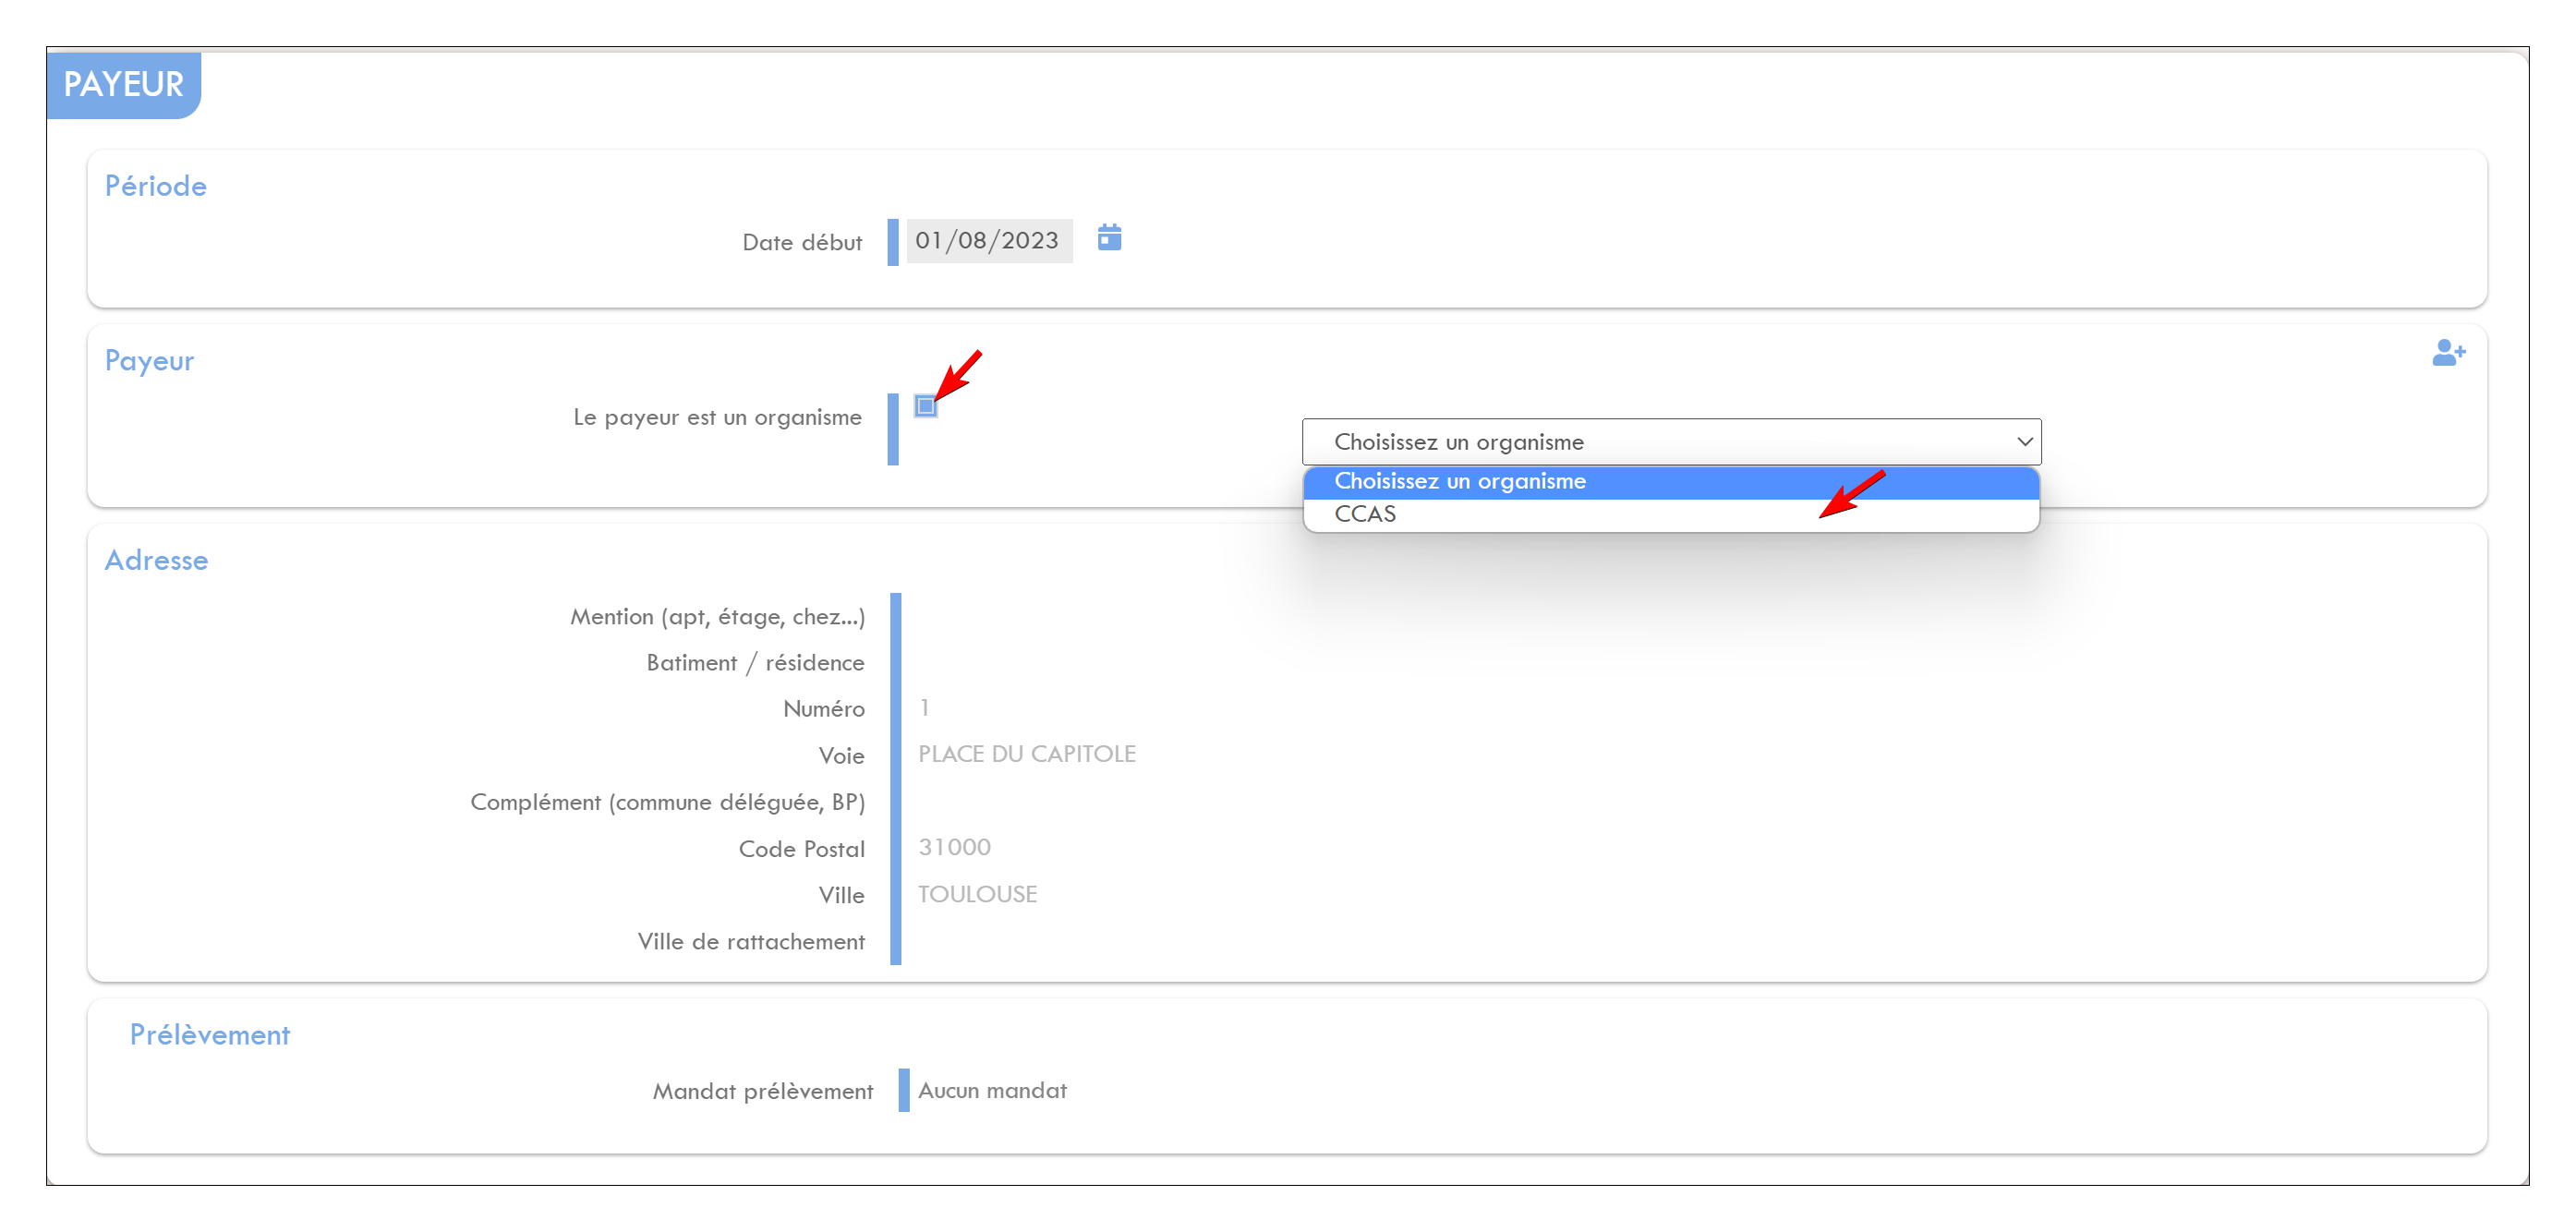Toggle 'Le payeur est un organisme' checkbox

[x=925, y=406]
